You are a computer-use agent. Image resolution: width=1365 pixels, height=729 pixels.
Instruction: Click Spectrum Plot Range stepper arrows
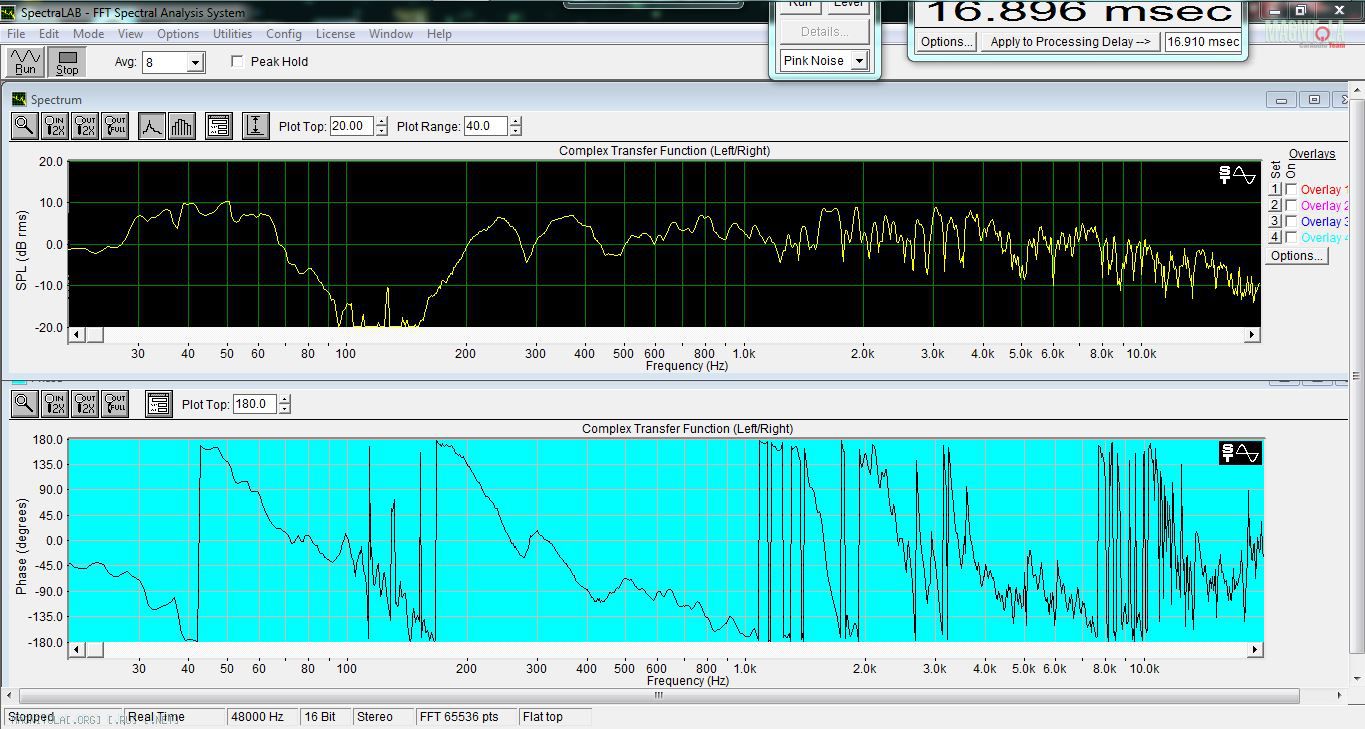[x=515, y=126]
